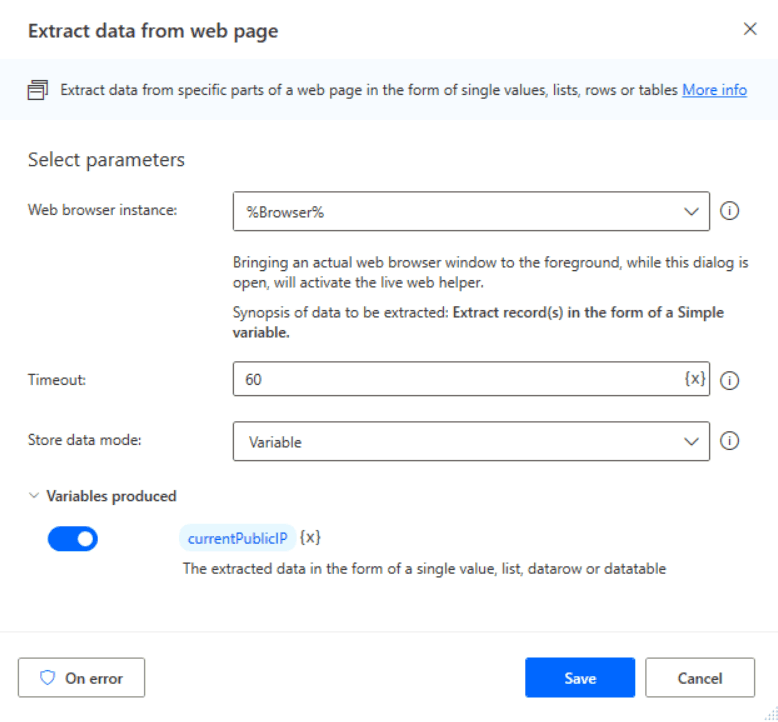Cancel the dialog
Viewport: 778px width, 722px height.
point(700,678)
